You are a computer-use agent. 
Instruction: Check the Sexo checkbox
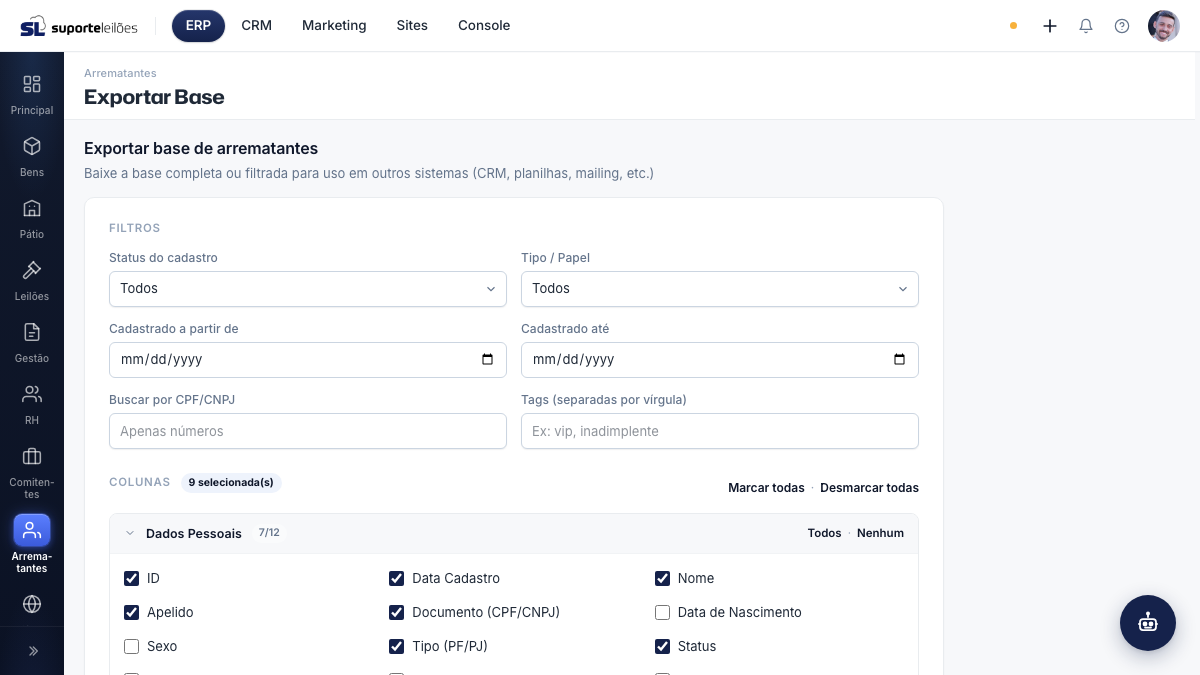tap(131, 646)
